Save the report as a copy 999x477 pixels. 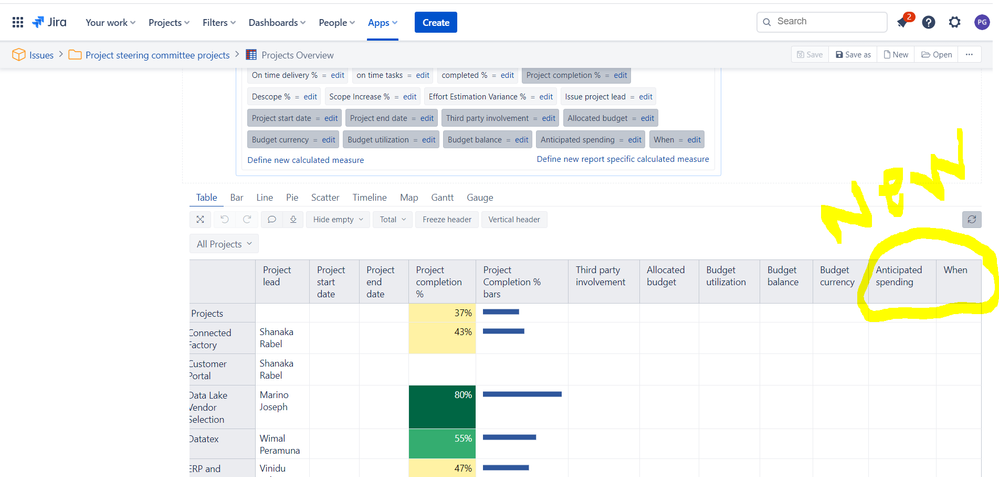tap(853, 55)
